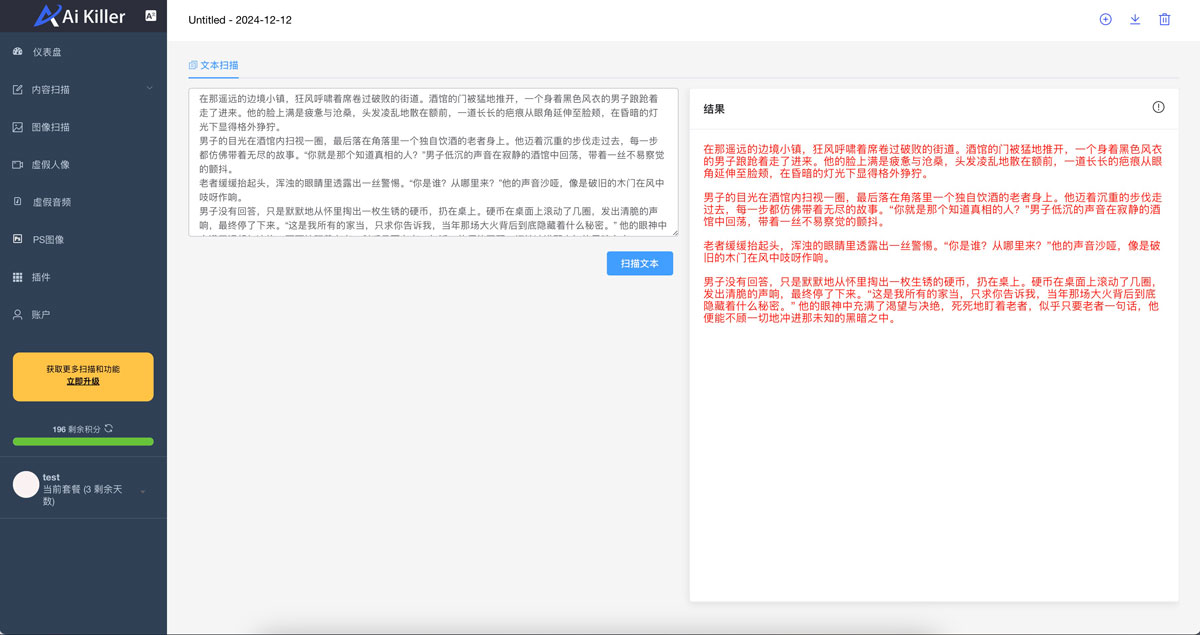Open 虚假人像 fake portrait camera icon

click(x=18, y=164)
